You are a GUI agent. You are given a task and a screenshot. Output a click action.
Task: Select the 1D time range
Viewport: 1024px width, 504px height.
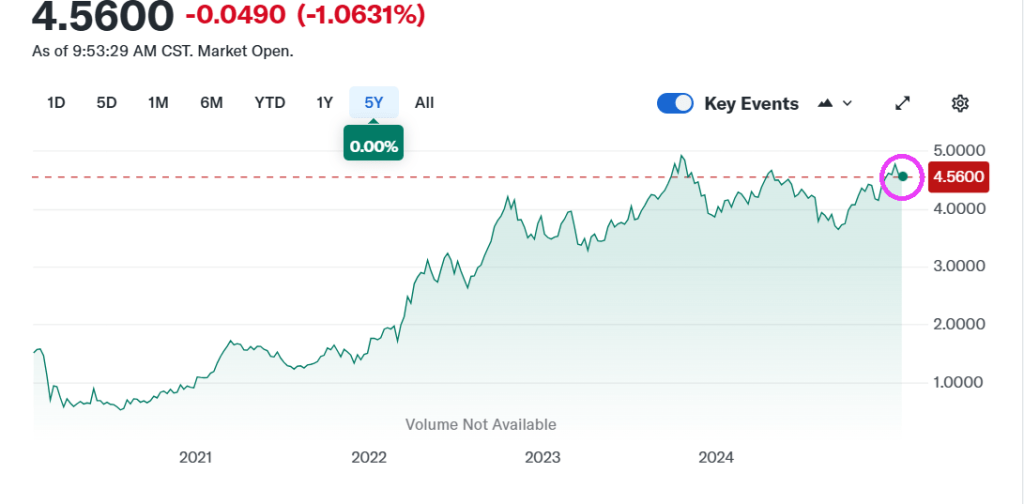pos(56,102)
